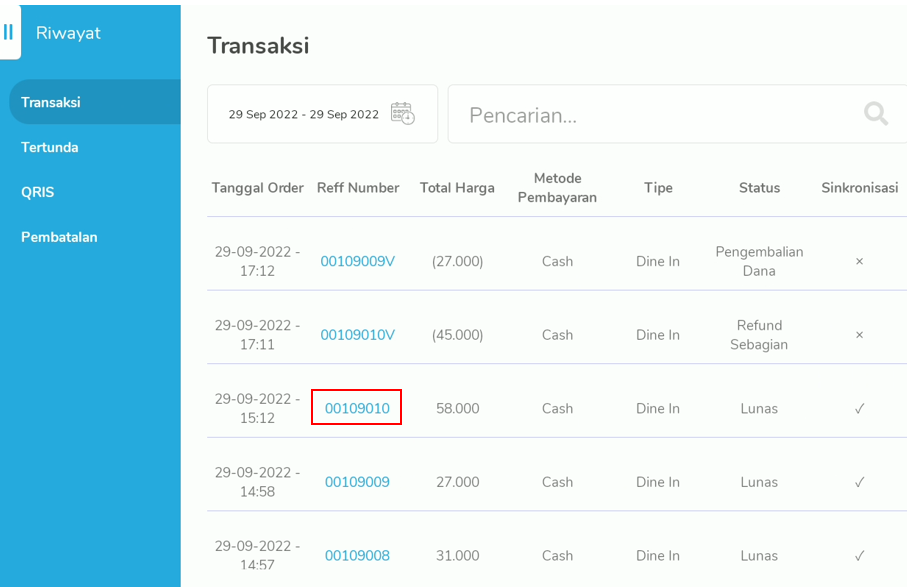Open the calendar date picker icon

click(x=402, y=114)
